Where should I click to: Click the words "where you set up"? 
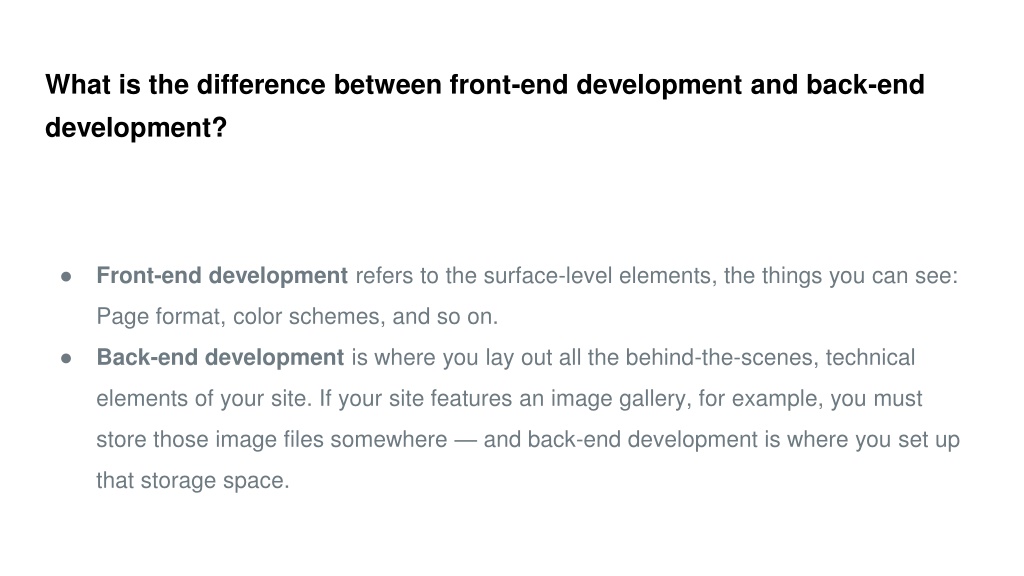[x=873, y=440]
